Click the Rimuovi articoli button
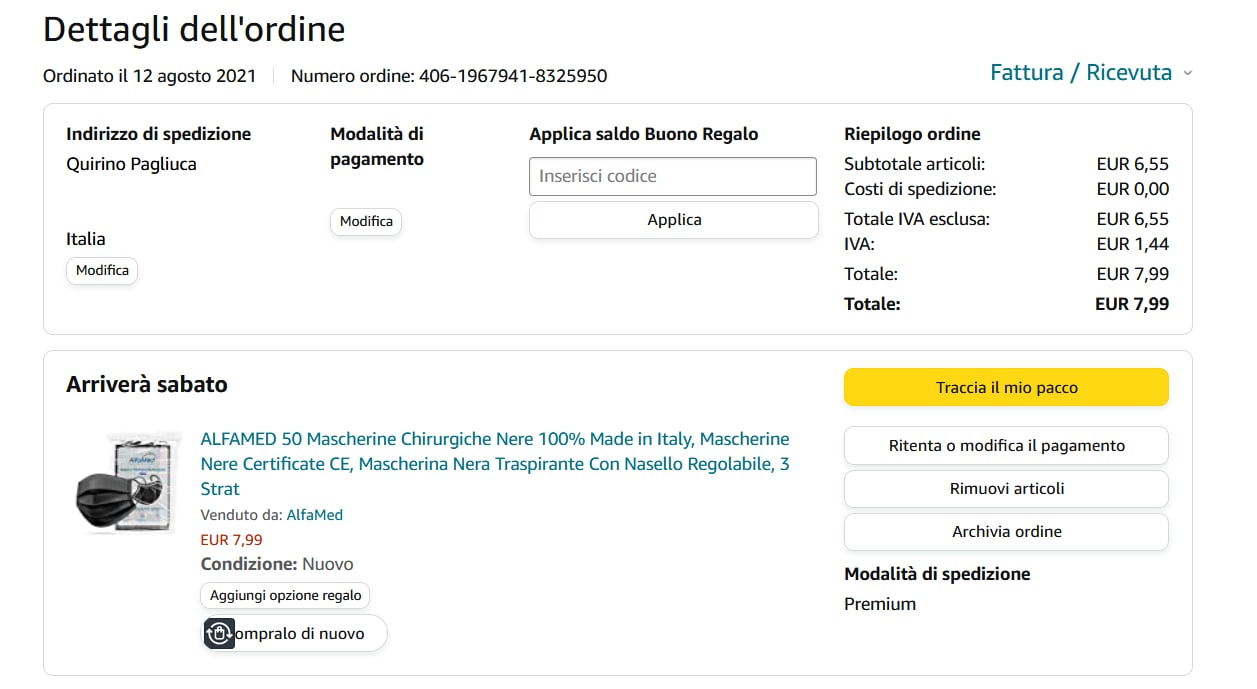The height and width of the screenshot is (689, 1257). click(1006, 489)
